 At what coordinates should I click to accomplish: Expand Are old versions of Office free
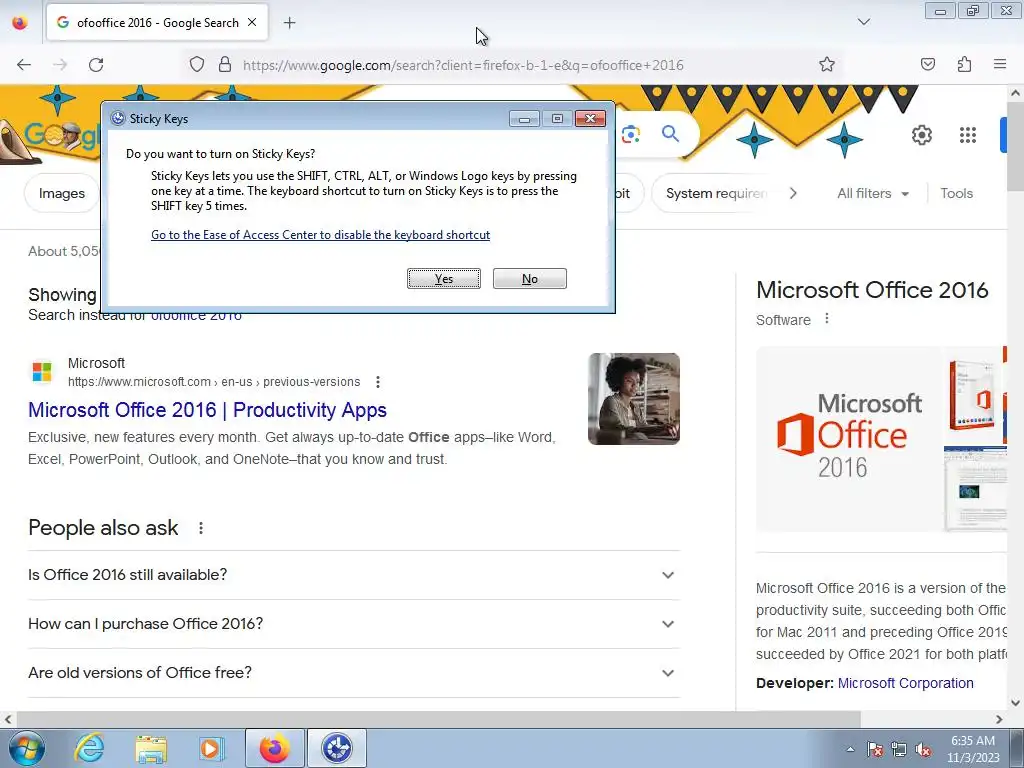pos(354,673)
